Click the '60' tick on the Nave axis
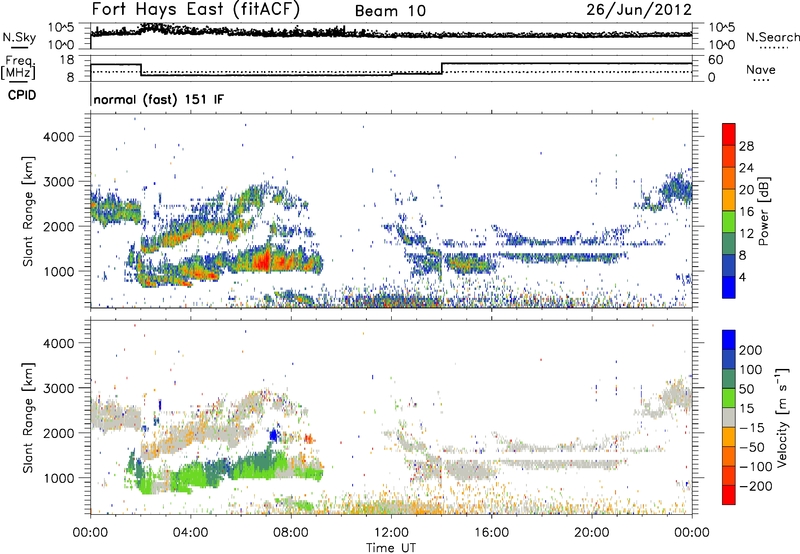This screenshot has width=800, height=554. coord(715,60)
